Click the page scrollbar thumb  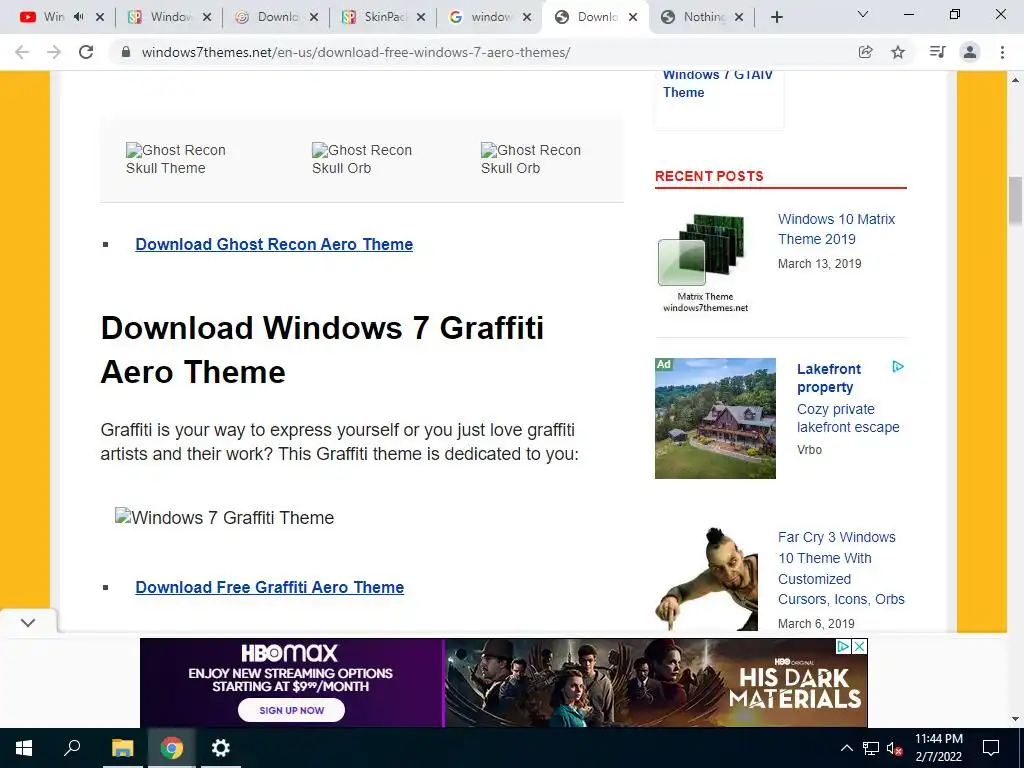tap(1015, 201)
